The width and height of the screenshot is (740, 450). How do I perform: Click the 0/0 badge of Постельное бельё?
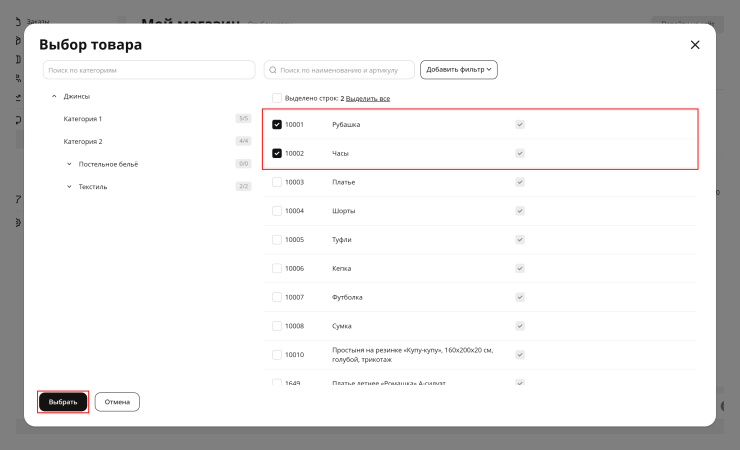pos(244,164)
